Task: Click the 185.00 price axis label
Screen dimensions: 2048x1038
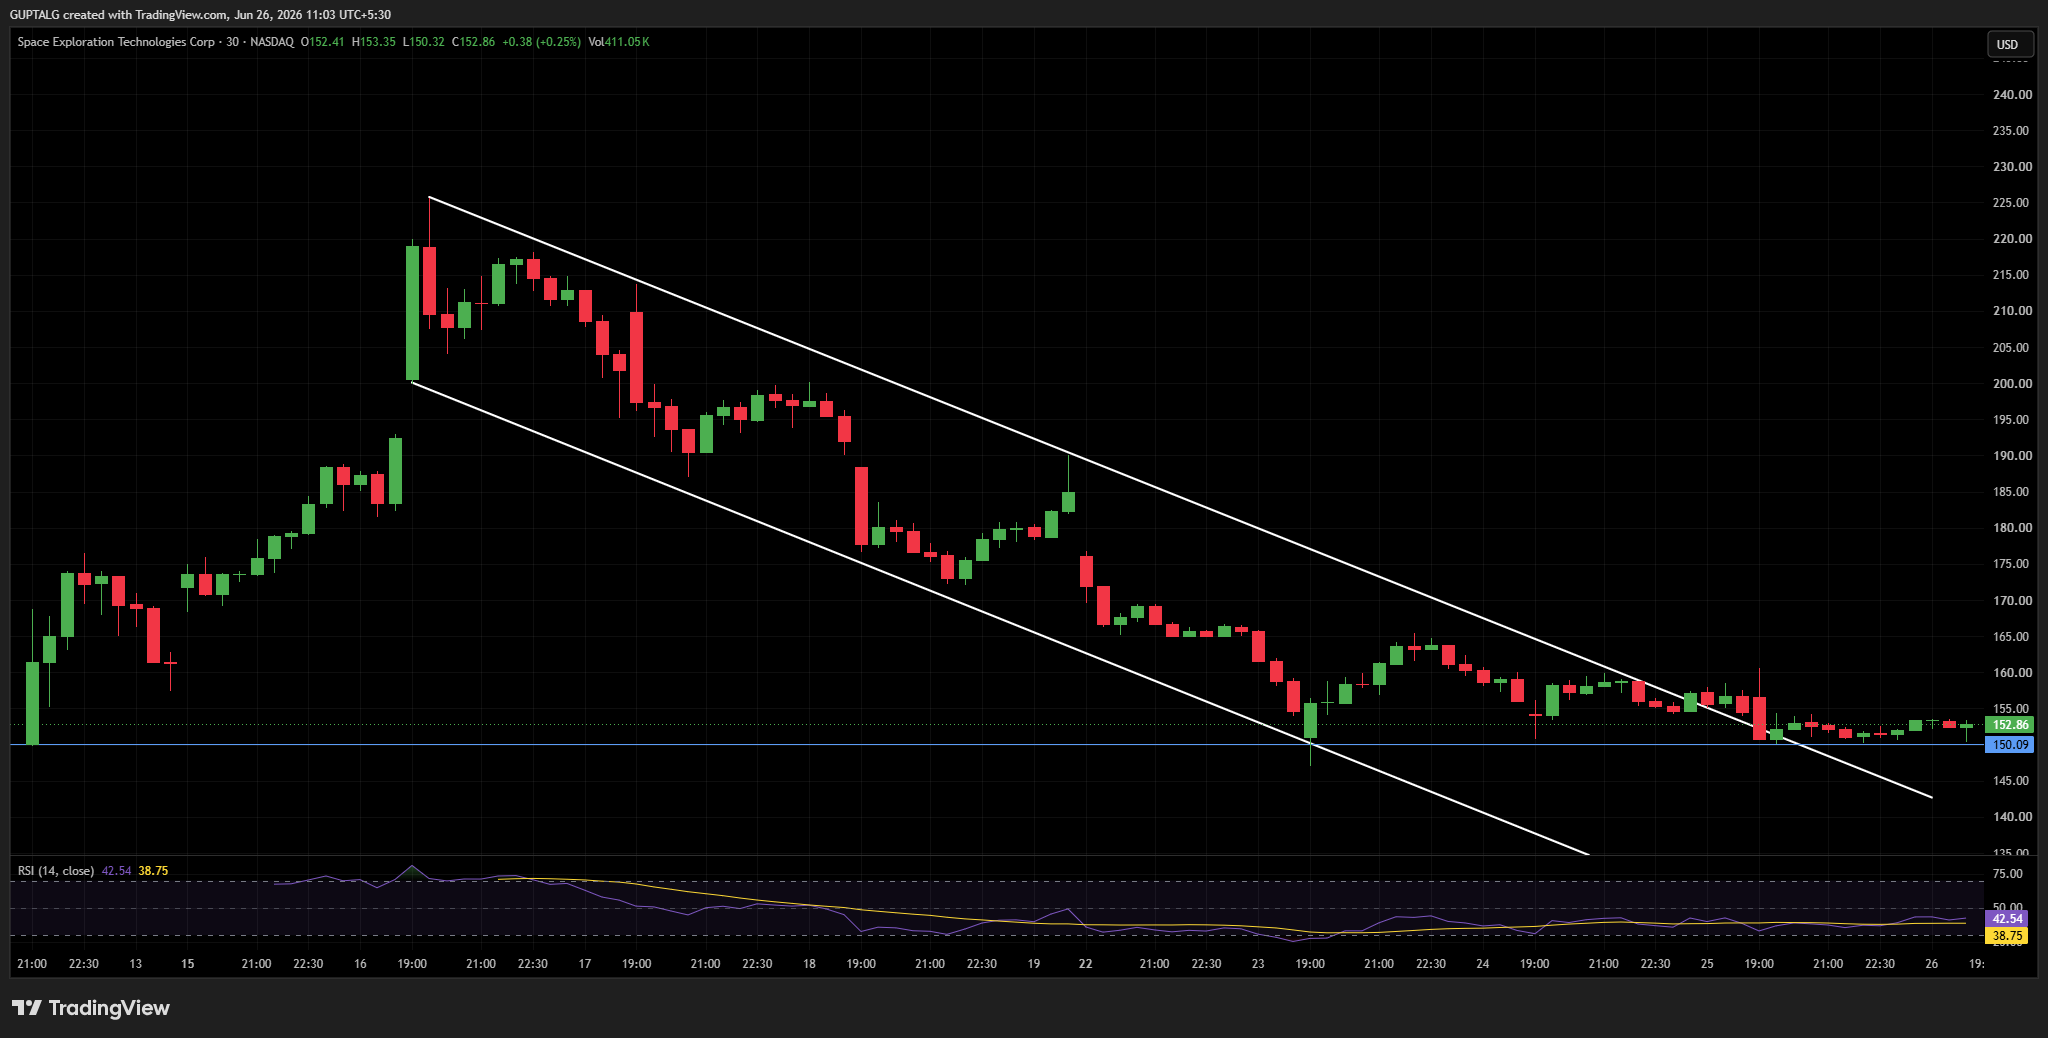Action: click(x=2012, y=492)
